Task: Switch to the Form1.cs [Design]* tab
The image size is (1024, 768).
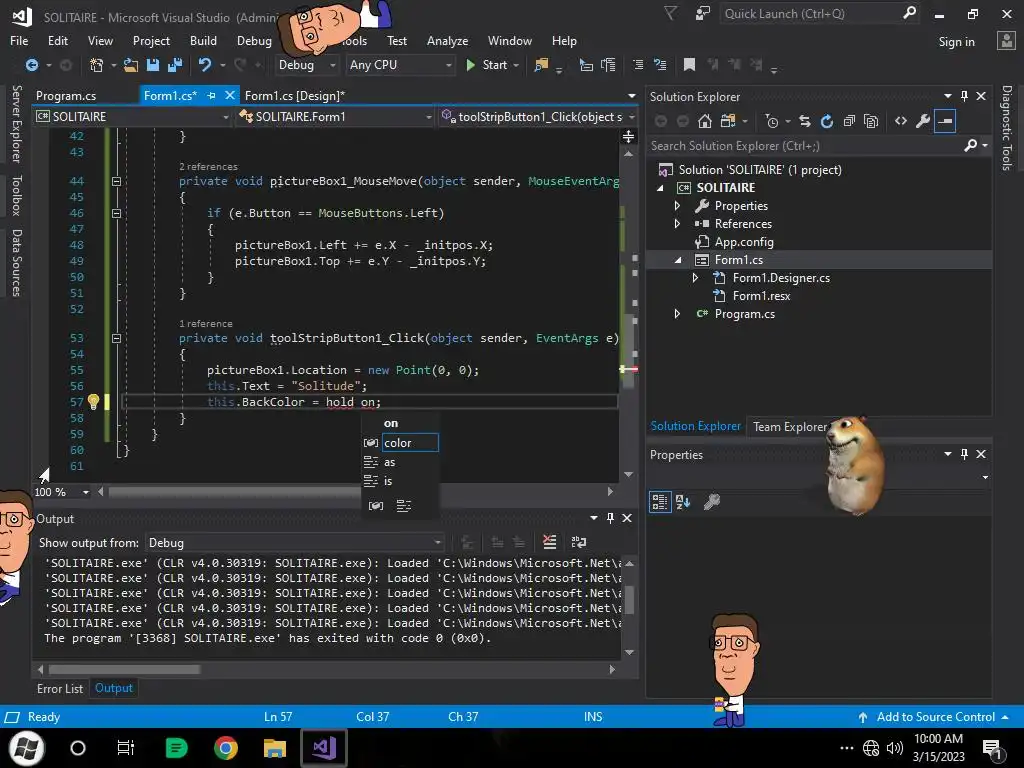Action: (295, 95)
